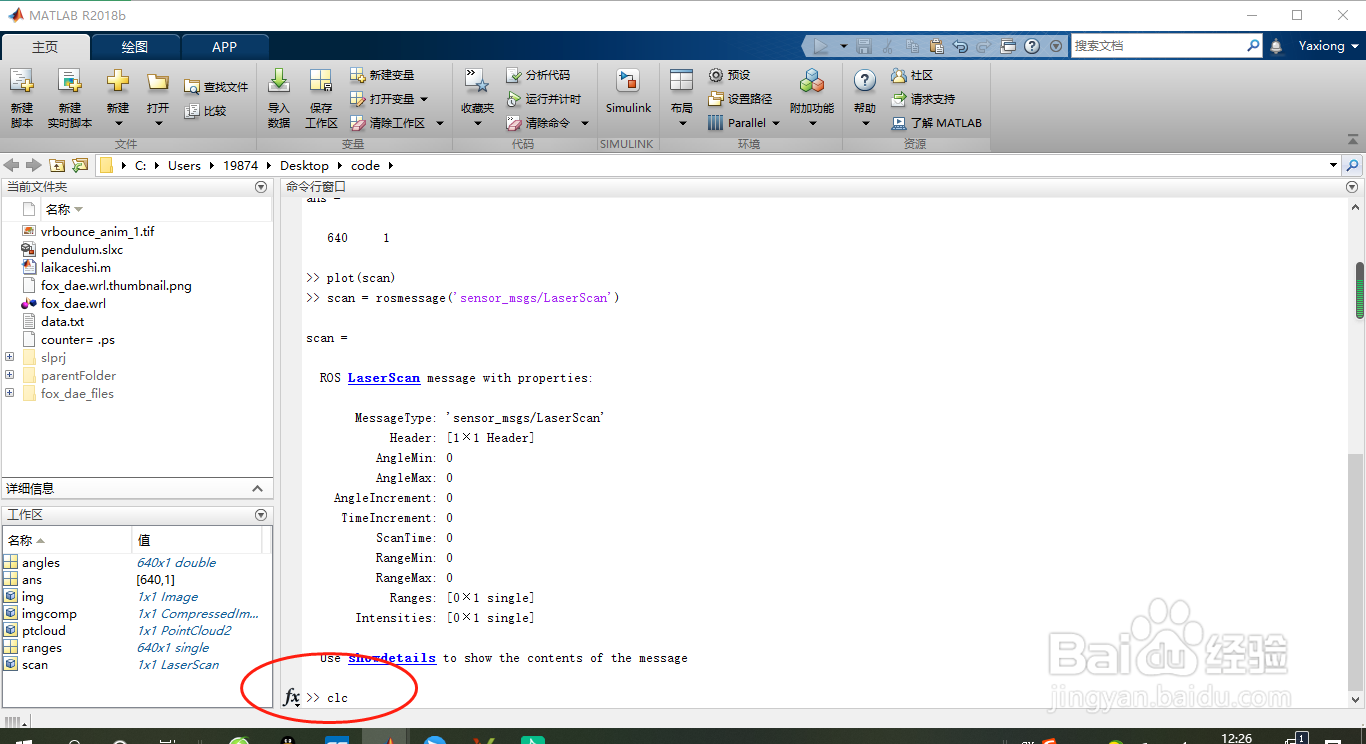Open Preferences (预设)

[729, 75]
